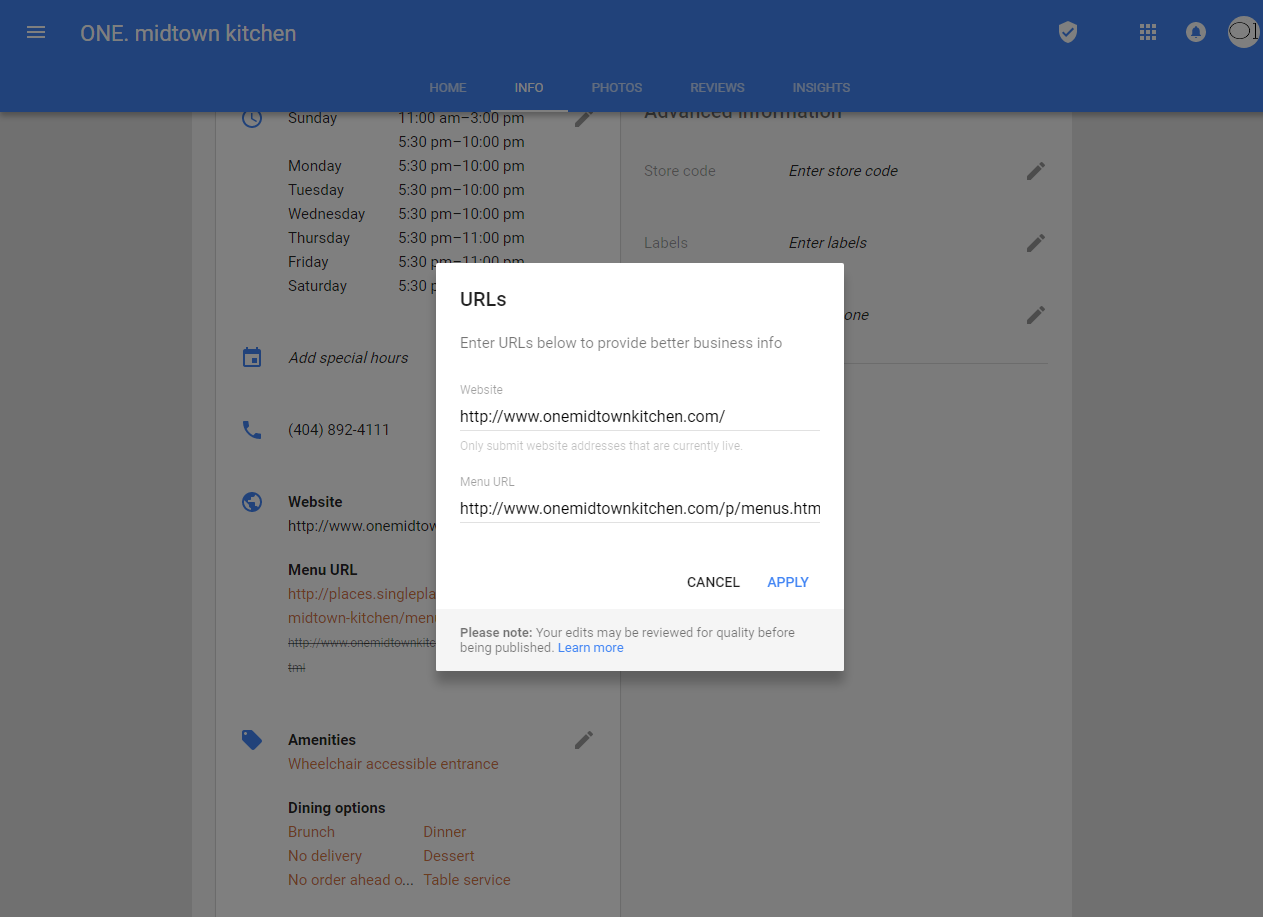1263x917 pixels.
Task: Cancel the URLs dialog
Action: pos(713,582)
